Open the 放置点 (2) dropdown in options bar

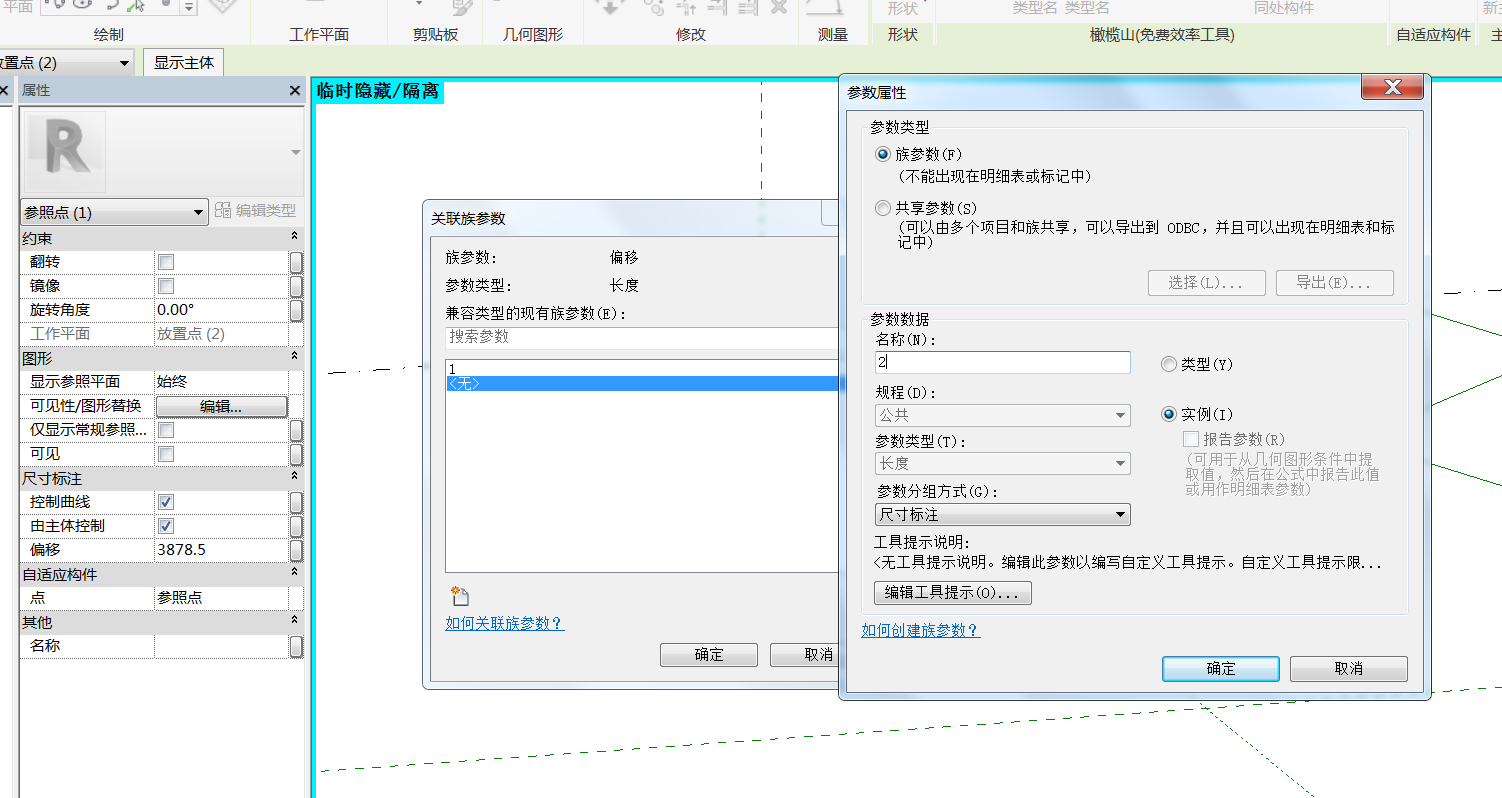66,63
